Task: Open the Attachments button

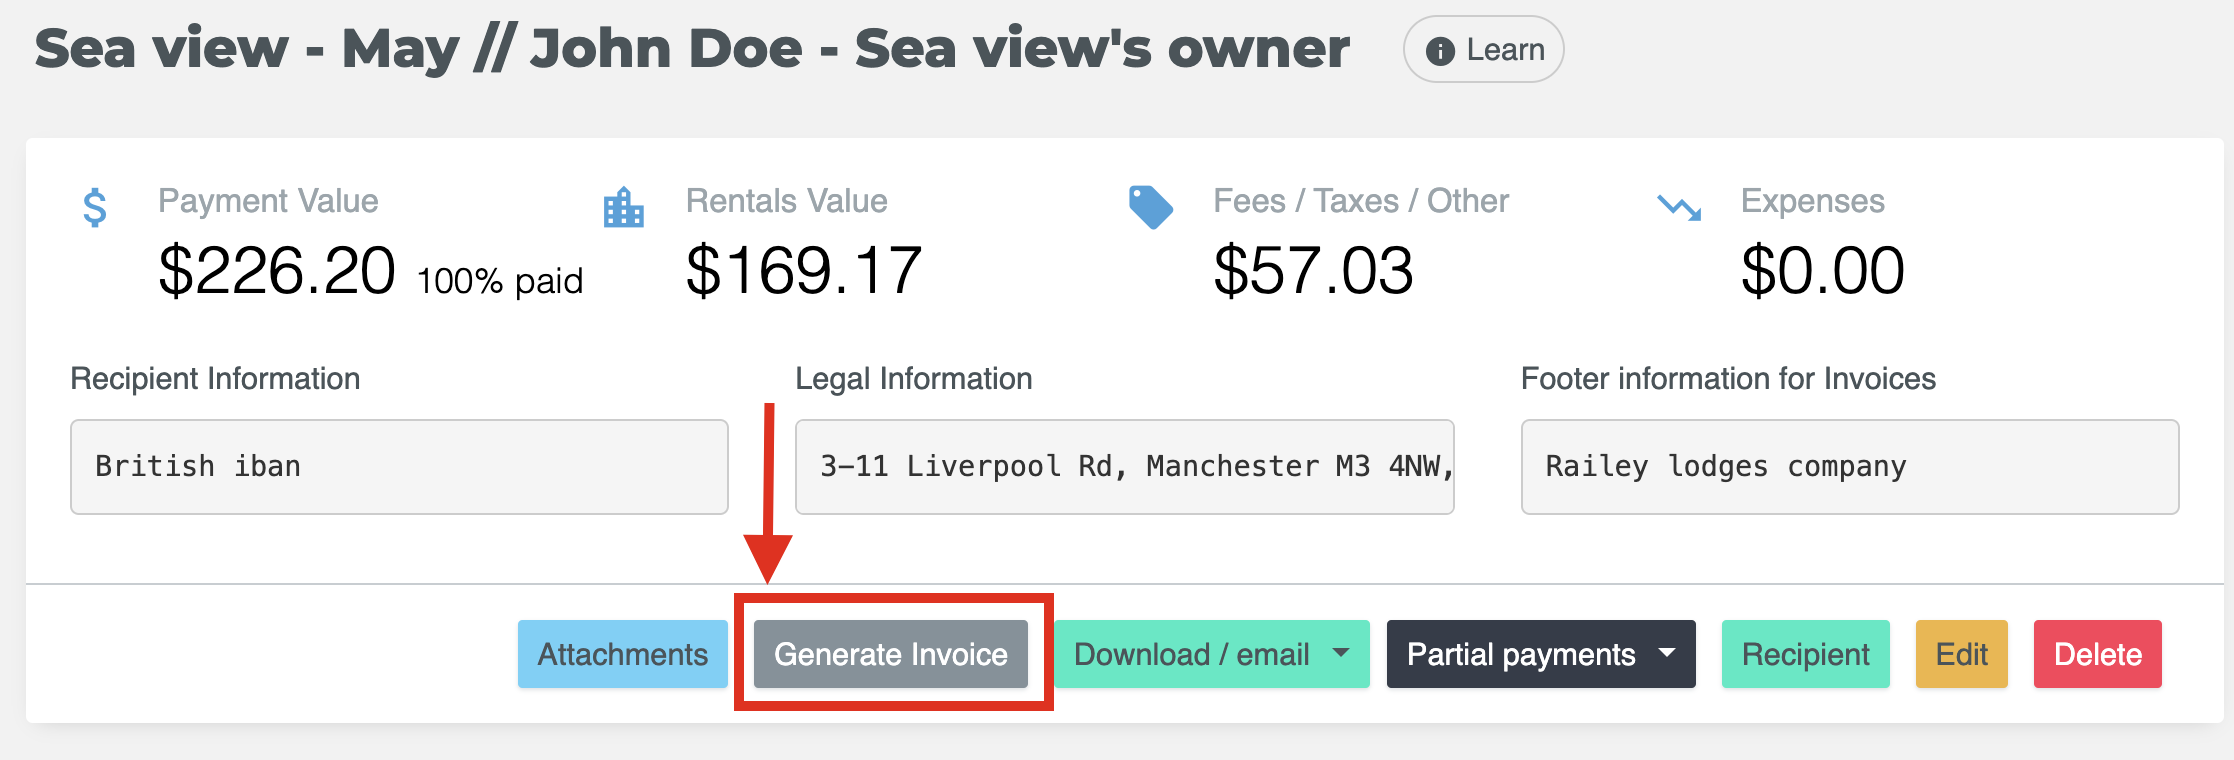Action: (x=622, y=654)
